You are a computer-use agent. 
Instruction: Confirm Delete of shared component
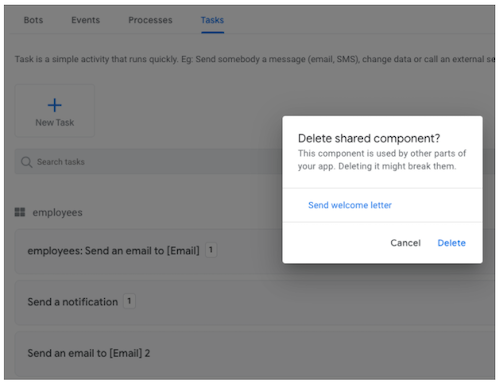click(451, 243)
